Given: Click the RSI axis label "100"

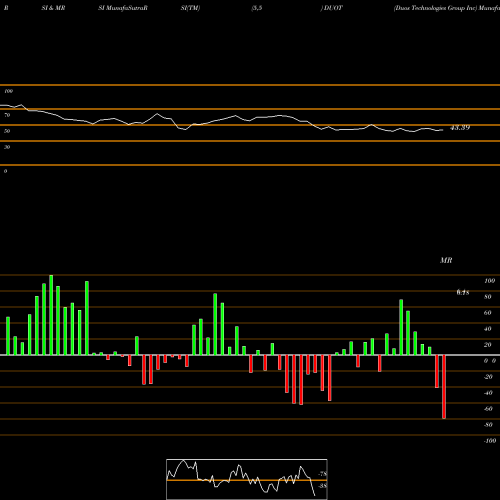Looking at the screenshot, I should click(x=8, y=91).
